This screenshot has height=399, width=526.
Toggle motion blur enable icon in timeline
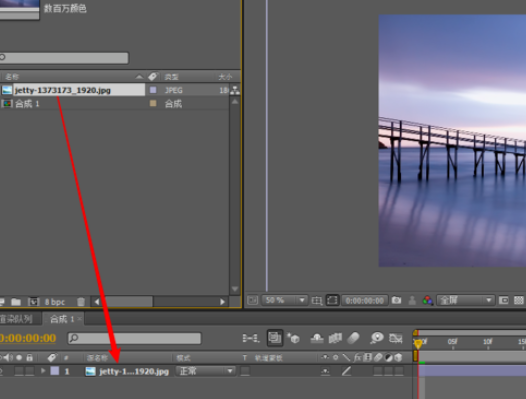point(353,338)
